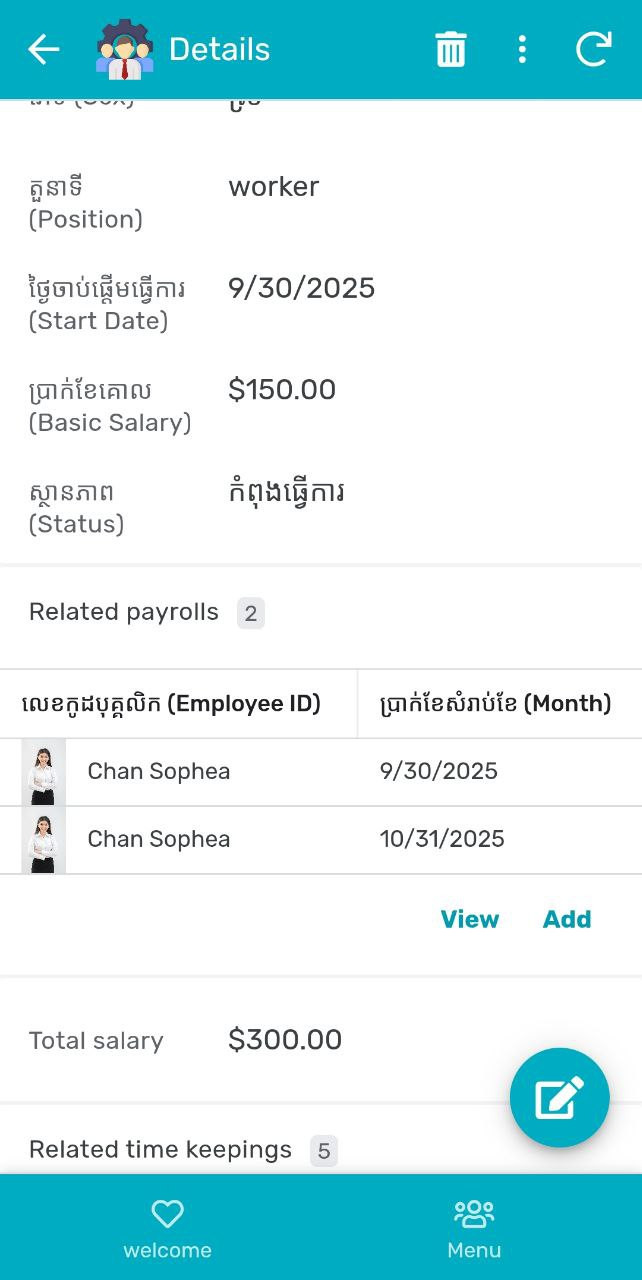This screenshot has height=1280, width=642.
Task: Open Chan Sophea 9/30/2025 payroll row
Action: click(300, 771)
